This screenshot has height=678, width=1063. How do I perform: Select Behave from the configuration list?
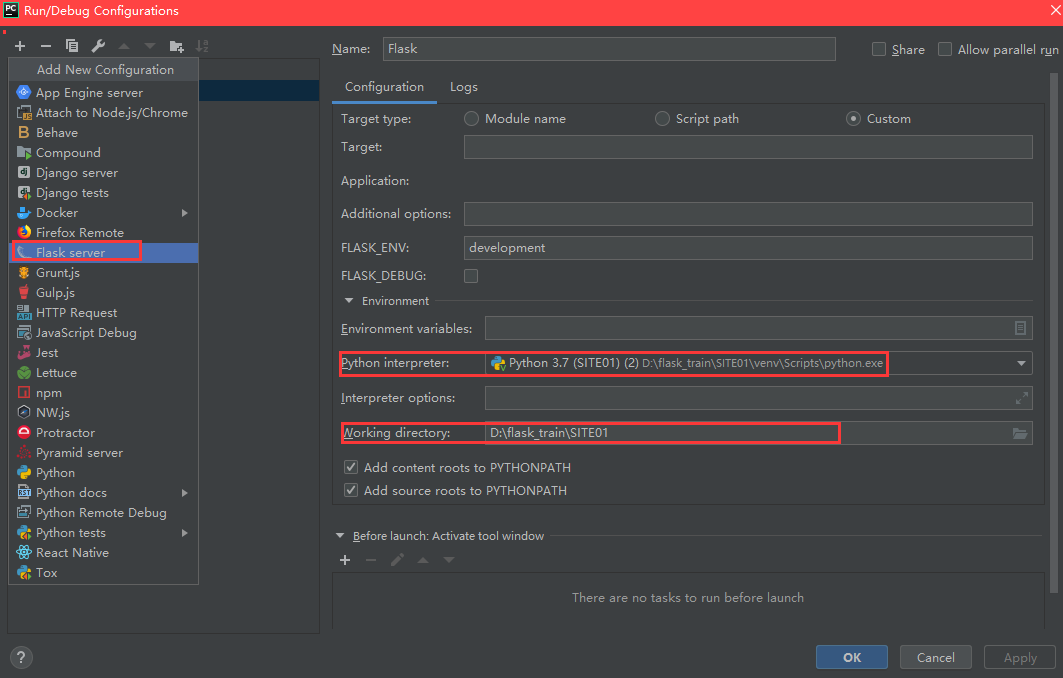click(x=104, y=132)
